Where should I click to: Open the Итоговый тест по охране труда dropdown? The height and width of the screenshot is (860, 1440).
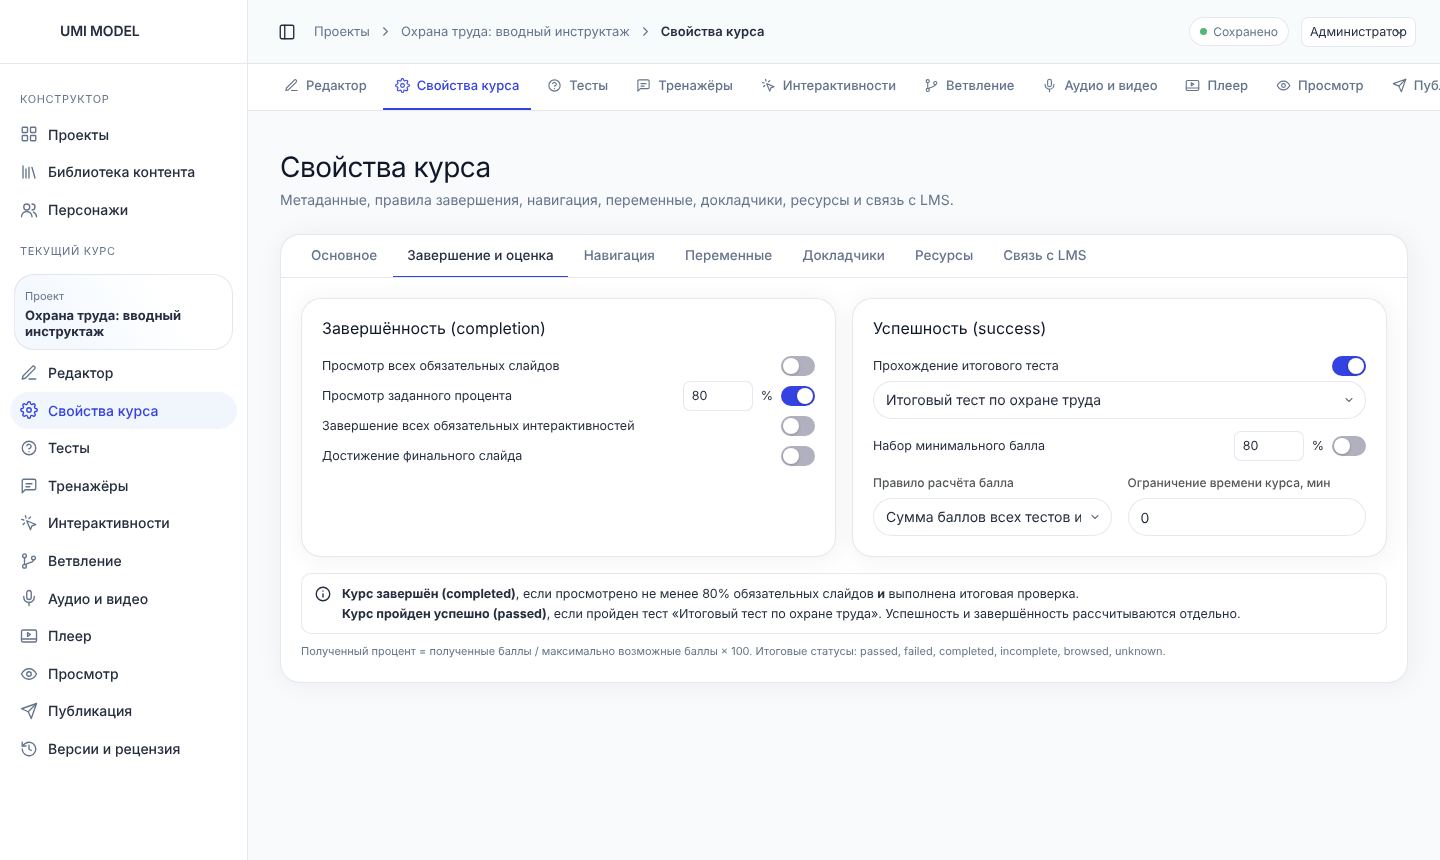(1119, 400)
